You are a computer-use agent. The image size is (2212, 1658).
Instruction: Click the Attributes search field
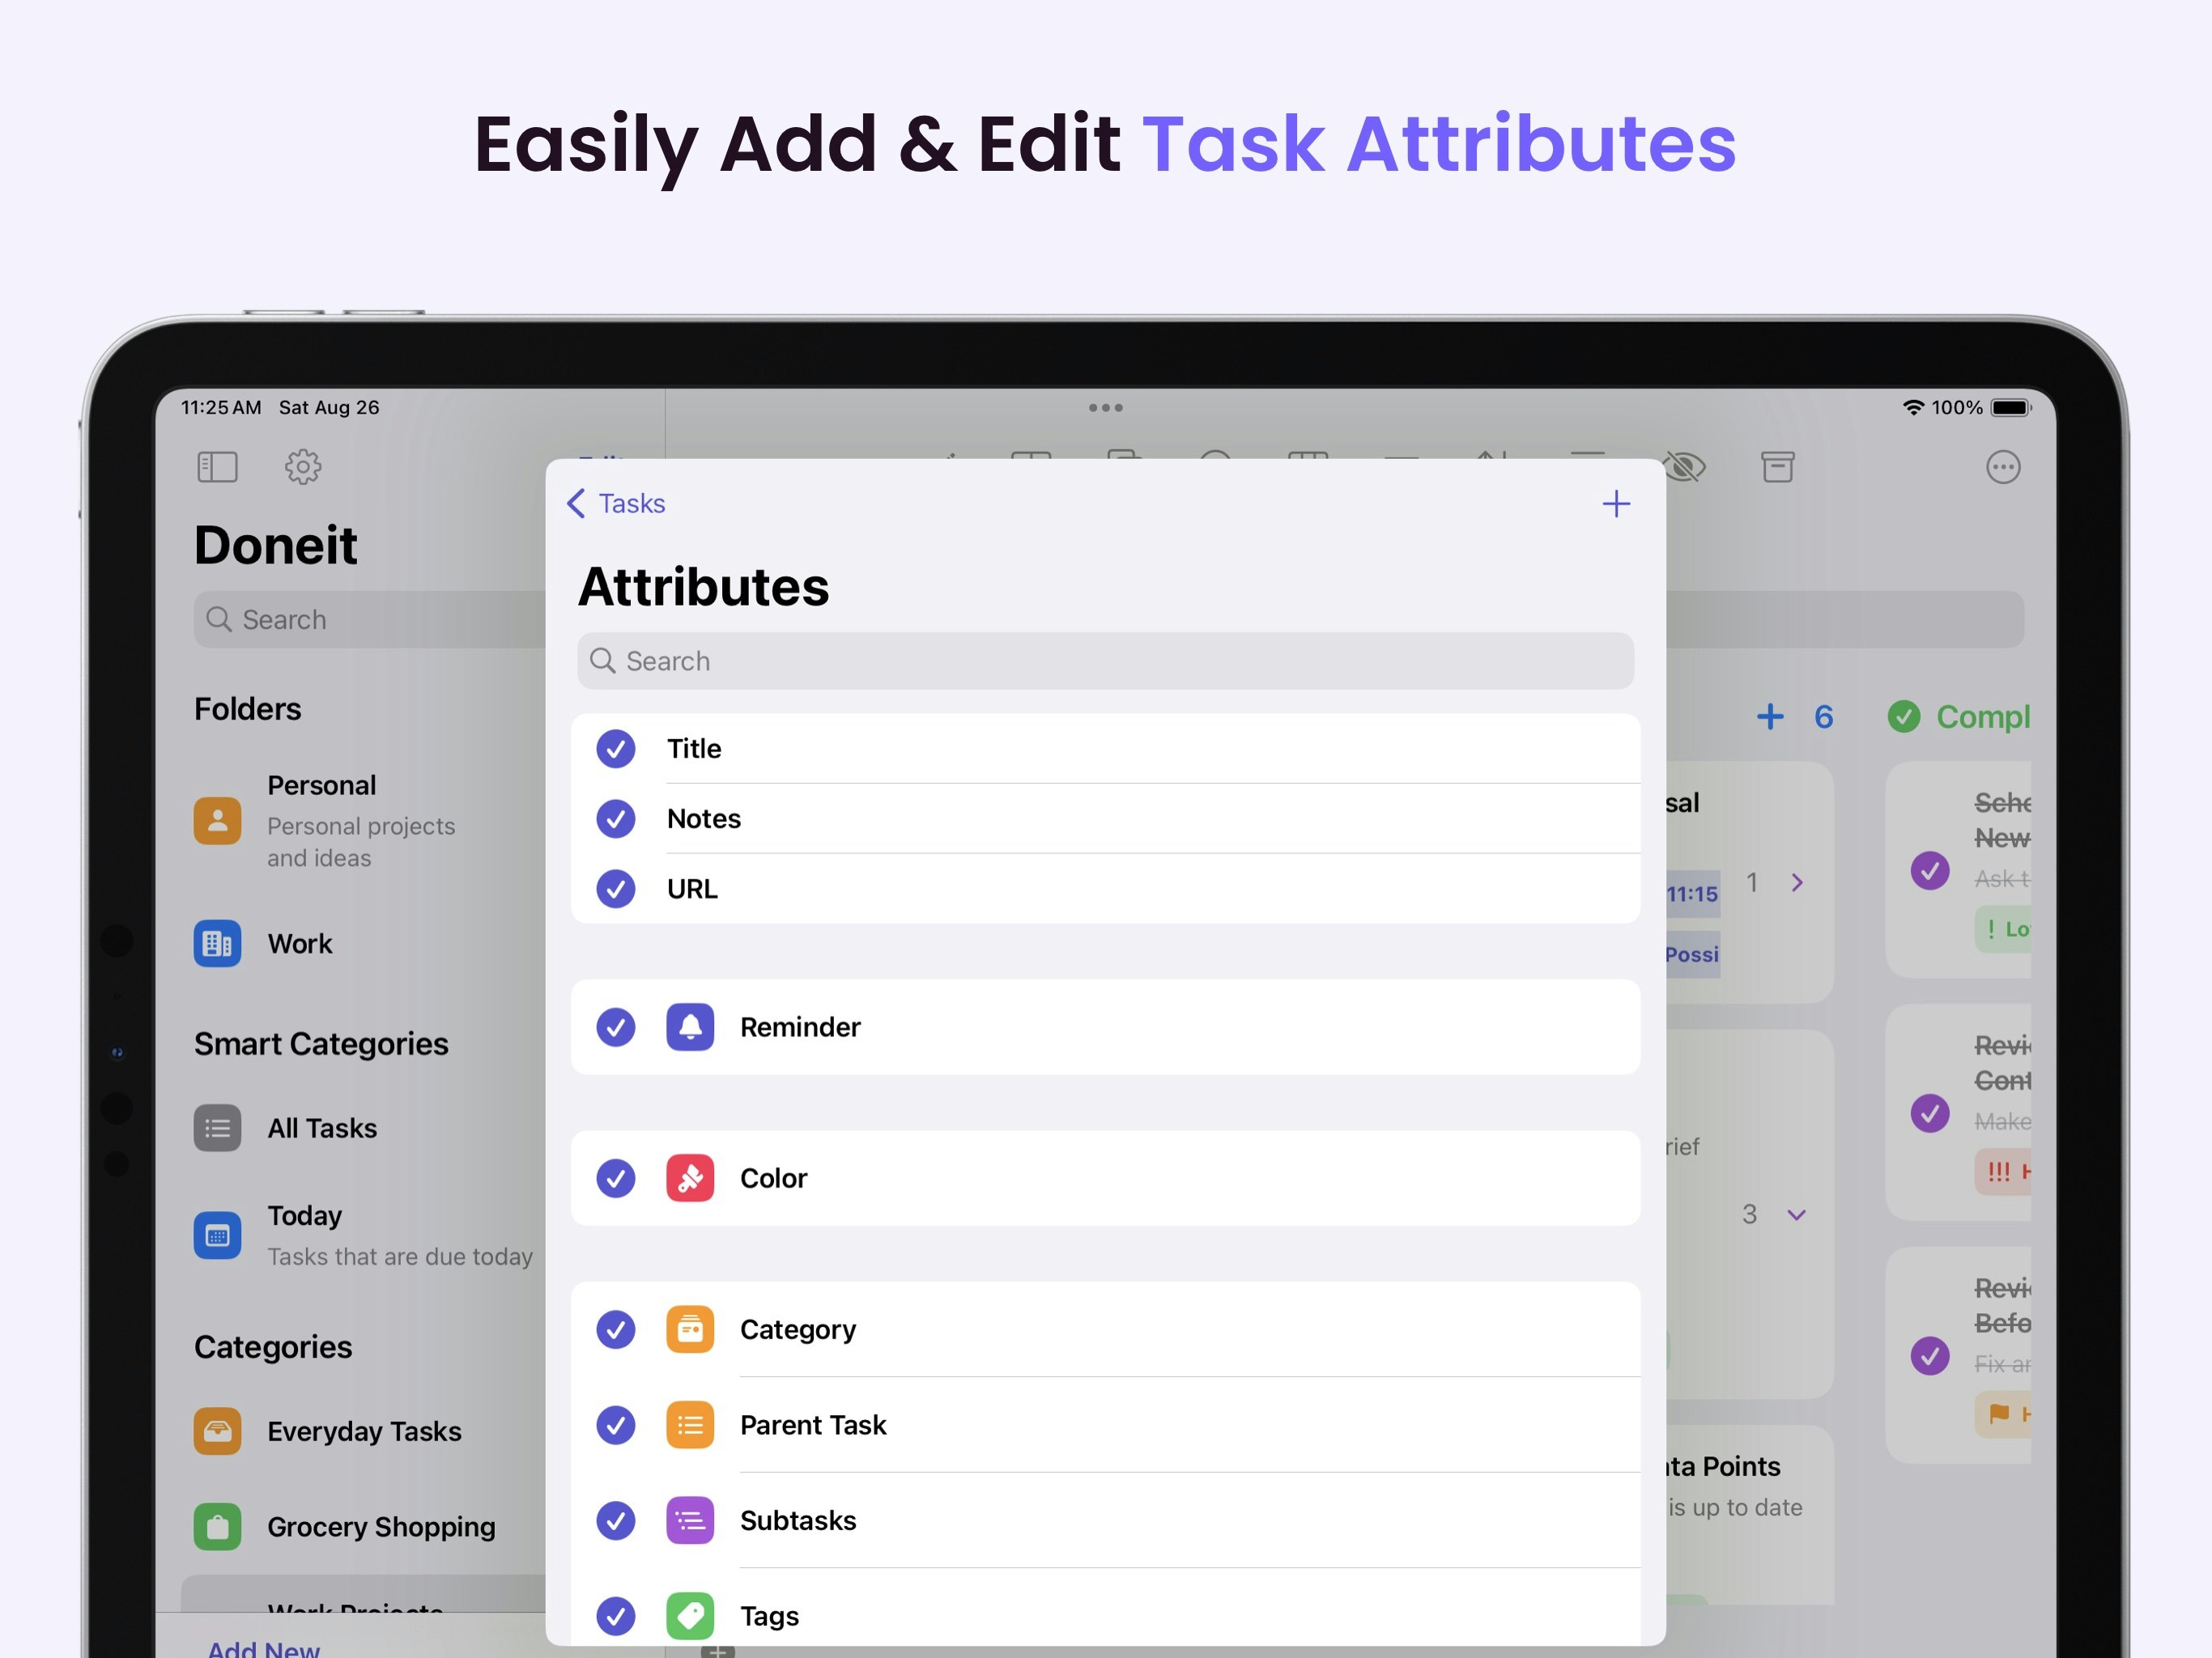(1105, 661)
